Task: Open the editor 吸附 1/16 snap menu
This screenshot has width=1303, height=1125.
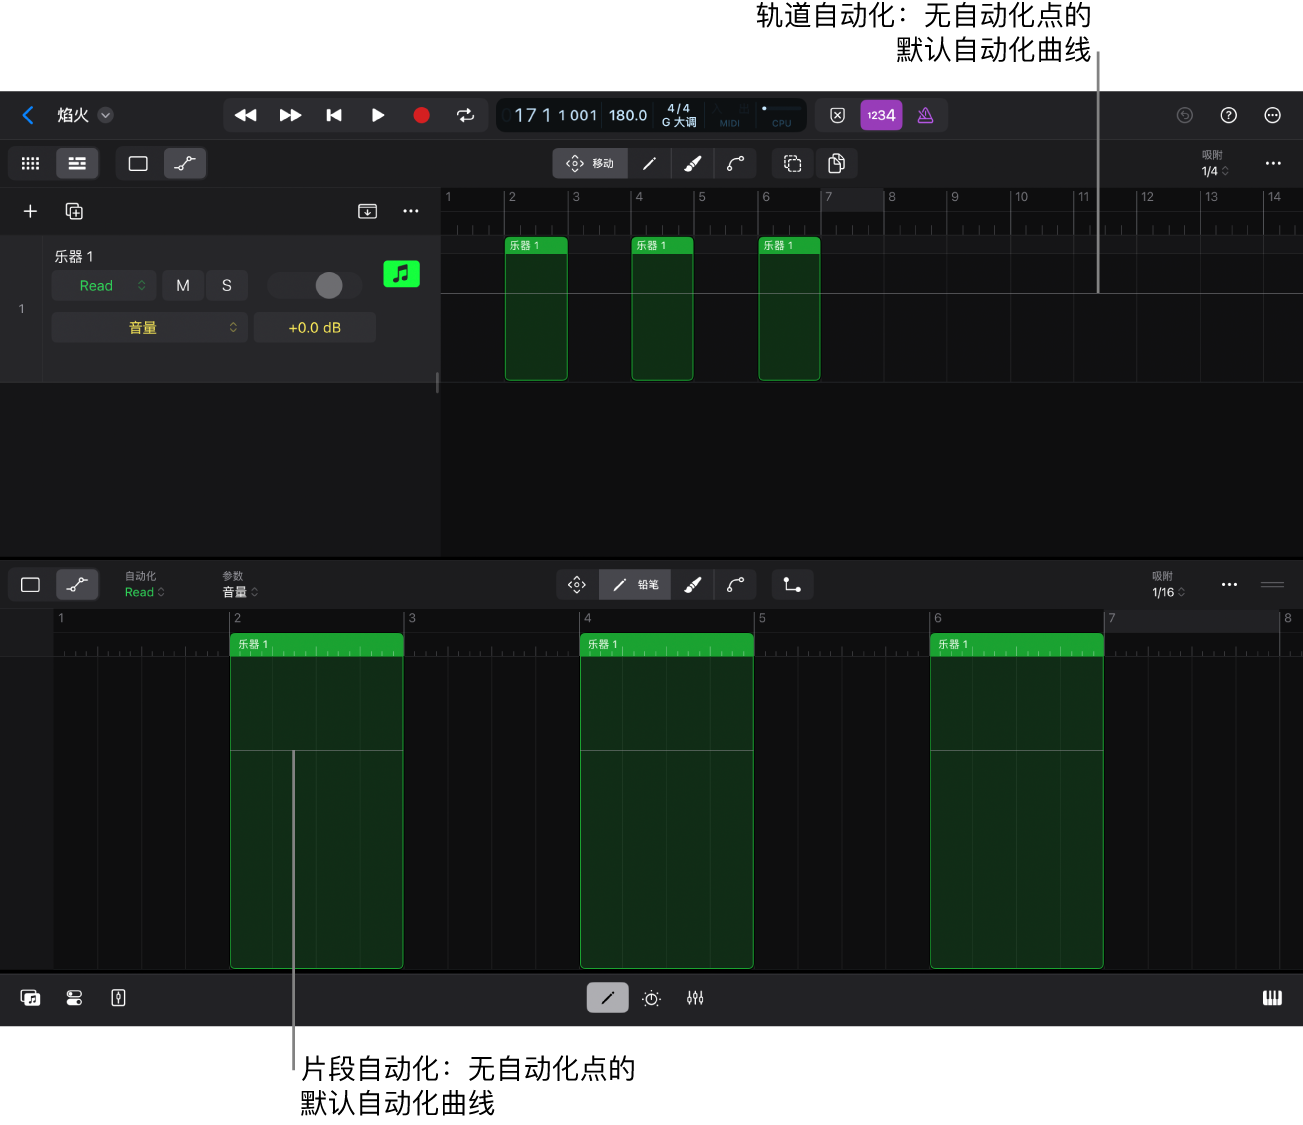Action: [x=1168, y=585]
